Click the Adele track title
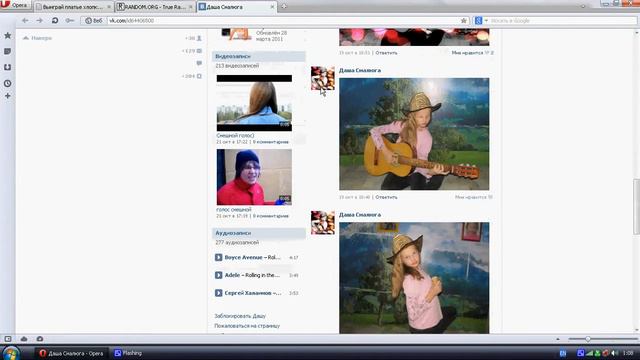 [x=252, y=275]
